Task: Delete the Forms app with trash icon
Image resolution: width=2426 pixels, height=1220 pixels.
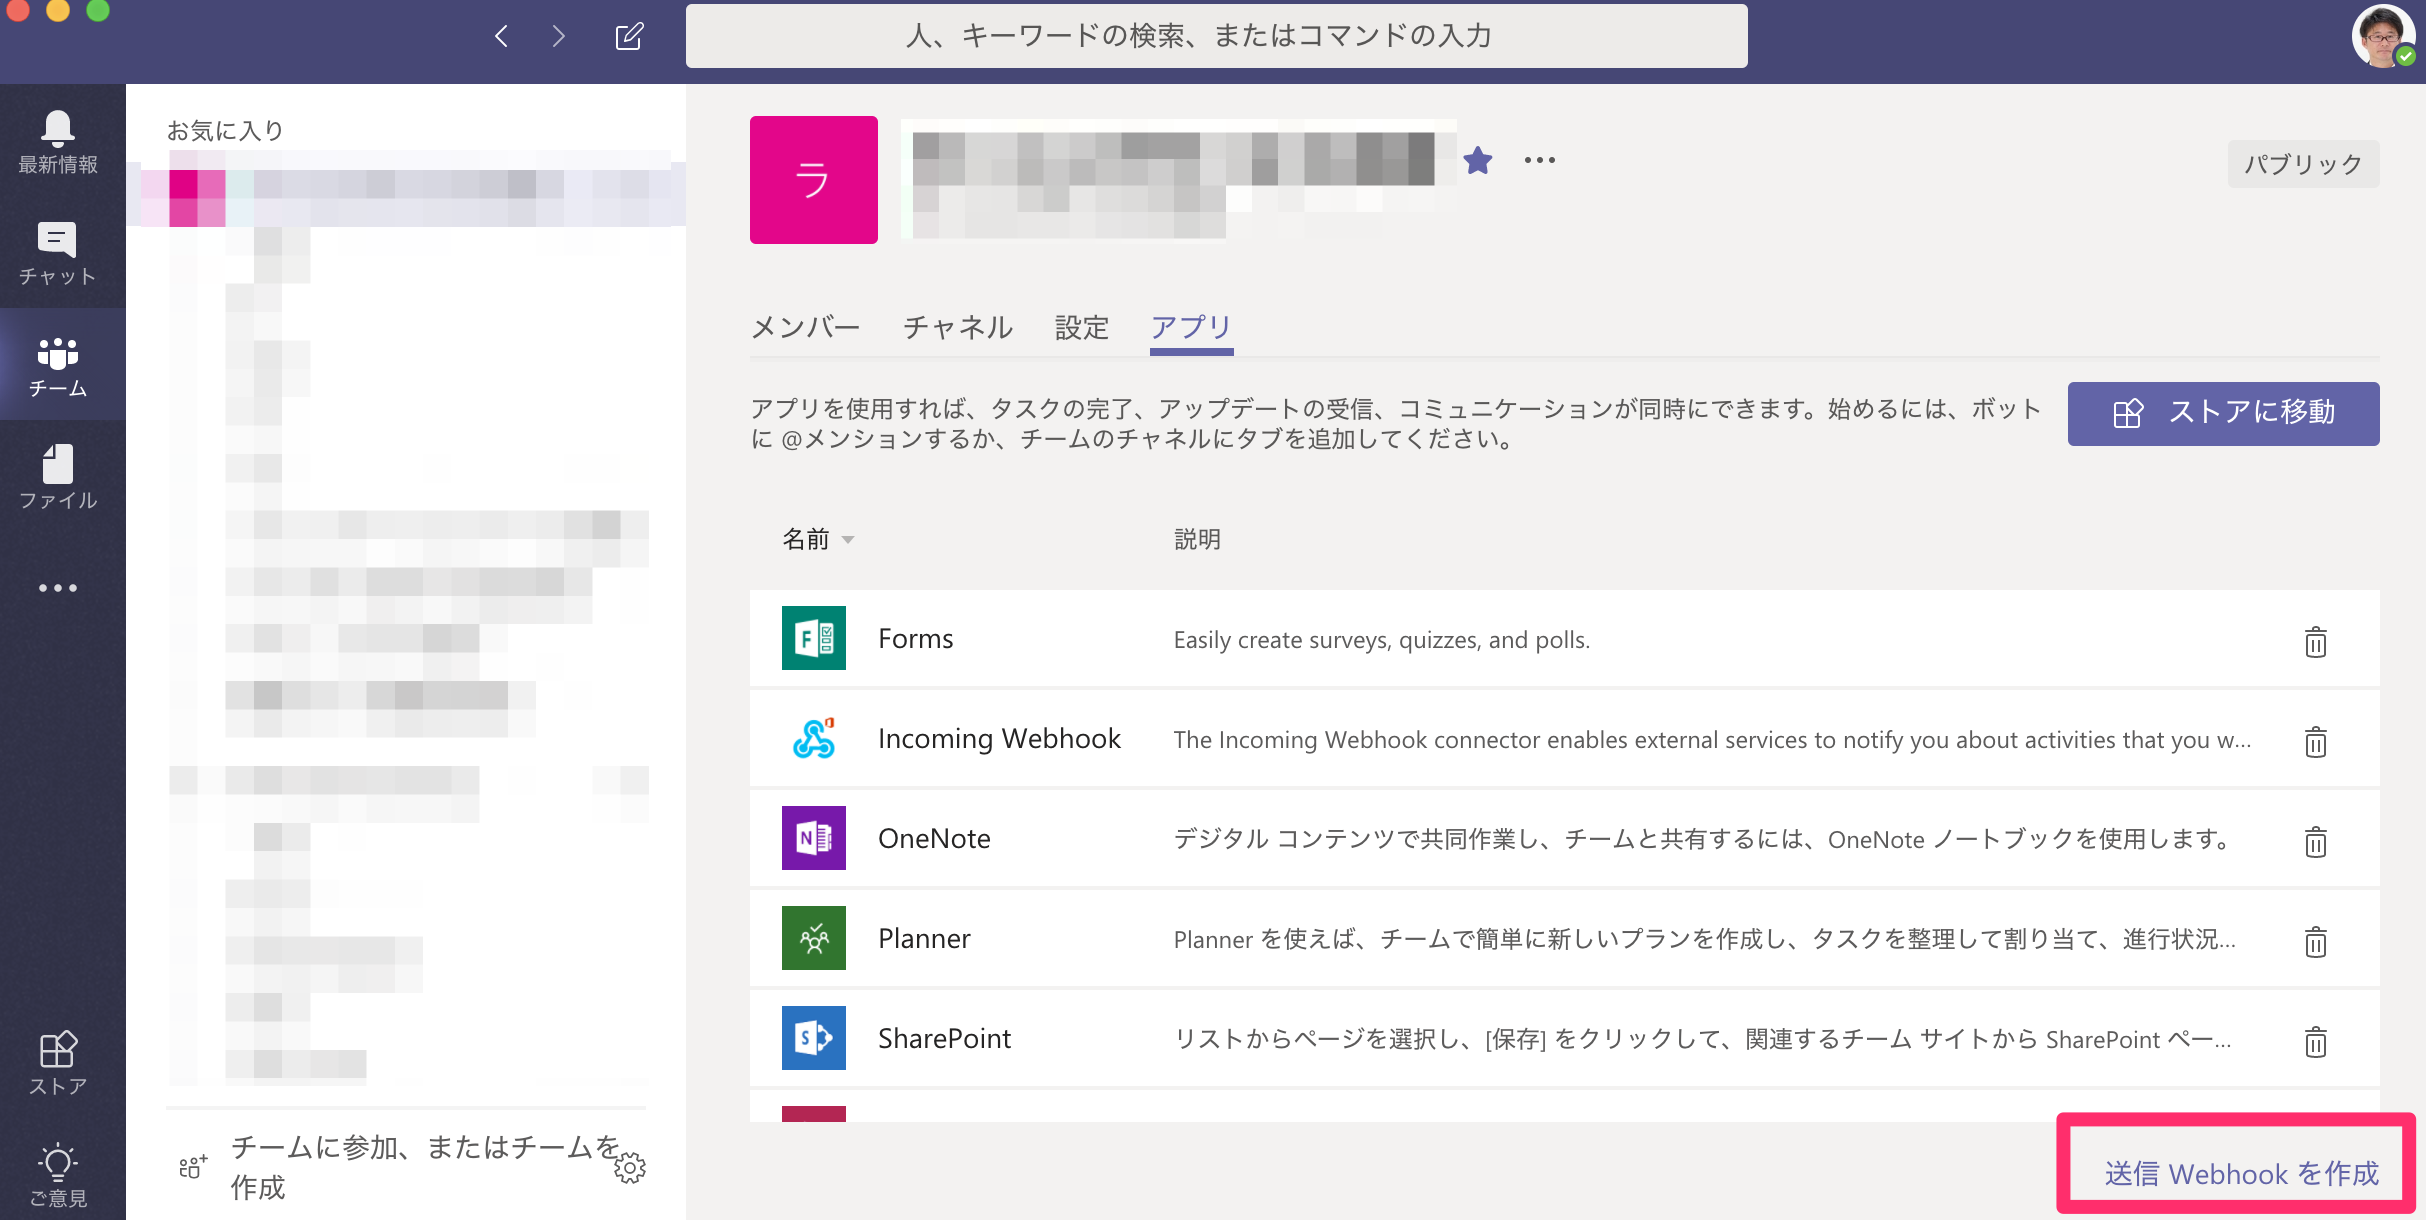Action: tap(2316, 642)
